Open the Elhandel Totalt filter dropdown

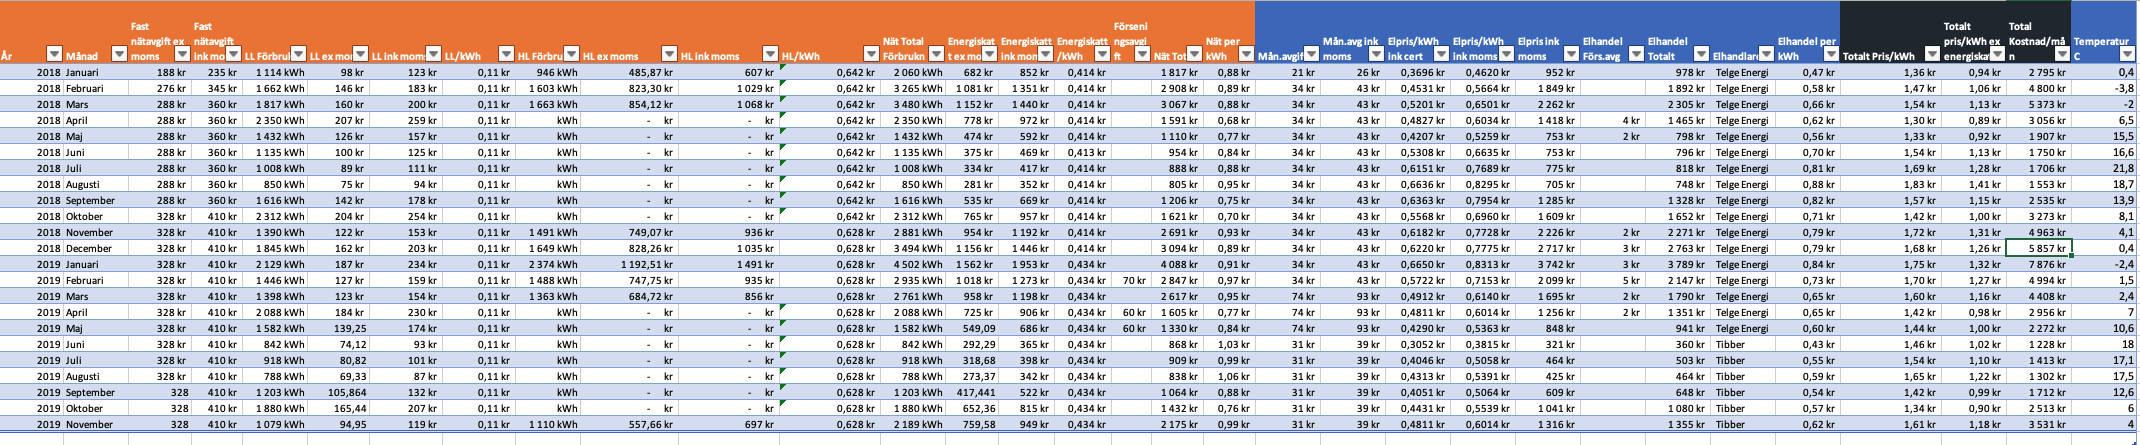click(x=1699, y=56)
